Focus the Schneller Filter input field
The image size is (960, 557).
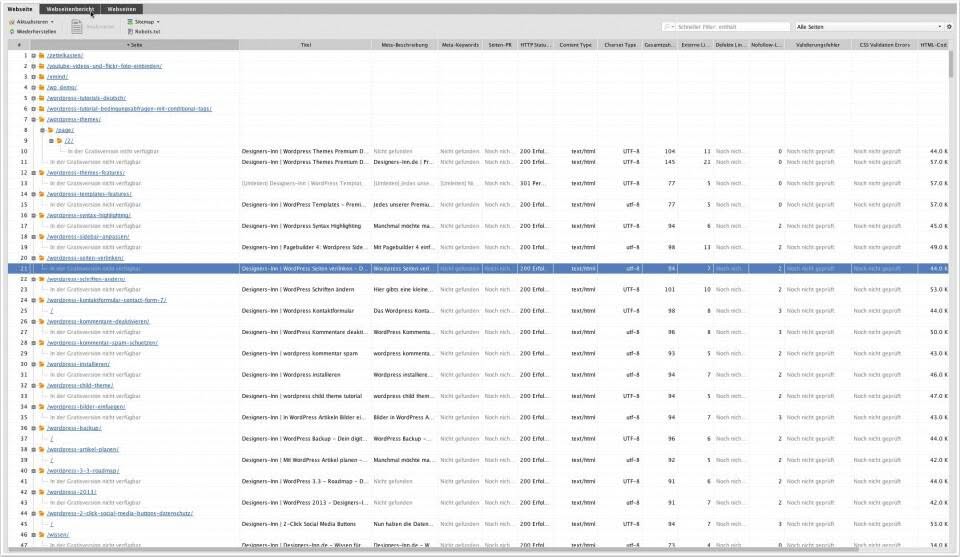click(x=733, y=27)
